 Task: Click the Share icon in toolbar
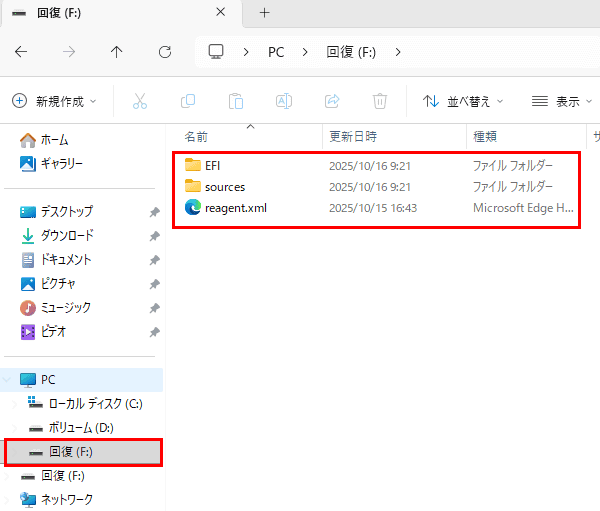tap(332, 101)
